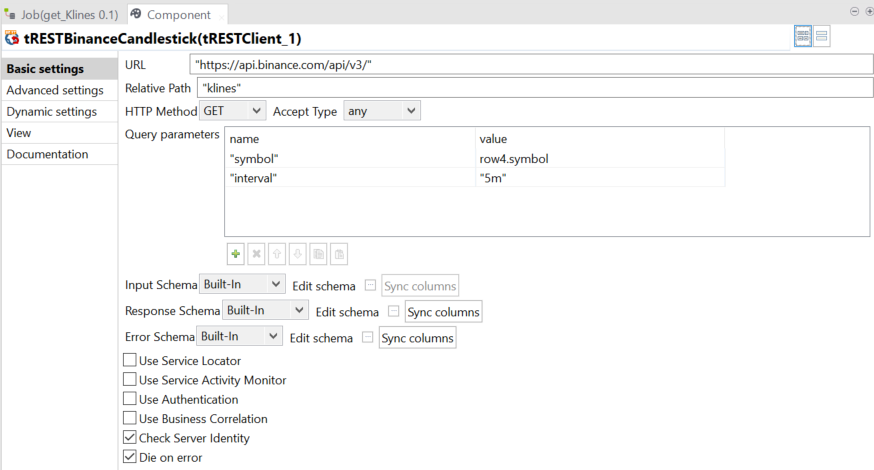Viewport: 874px width, 470px height.
Task: Click the name column header
Action: [351, 139]
